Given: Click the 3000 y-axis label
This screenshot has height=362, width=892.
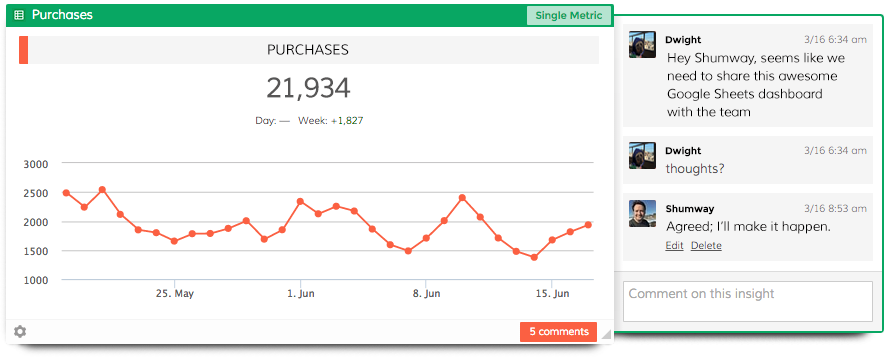Looking at the screenshot, I should 35,164.
